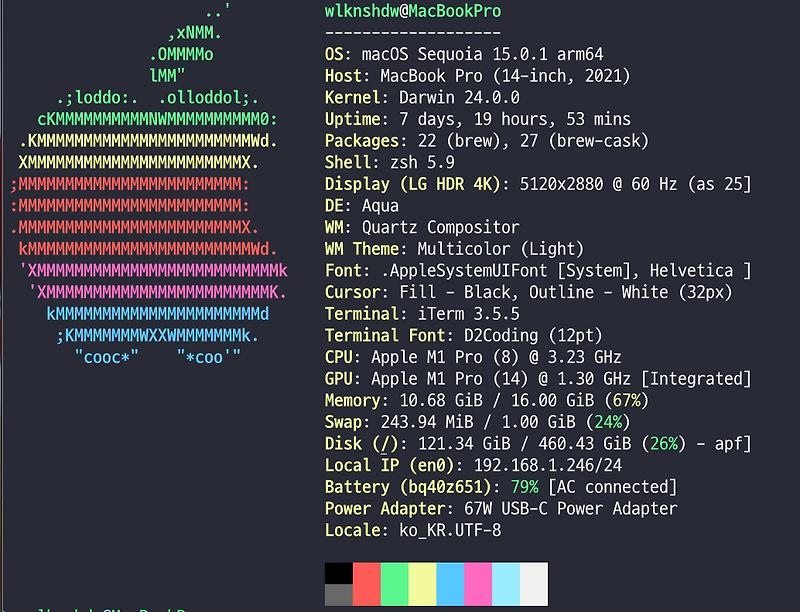Choose the pink magenta palette swatch
Screen dimensions: 800x612
point(478,584)
